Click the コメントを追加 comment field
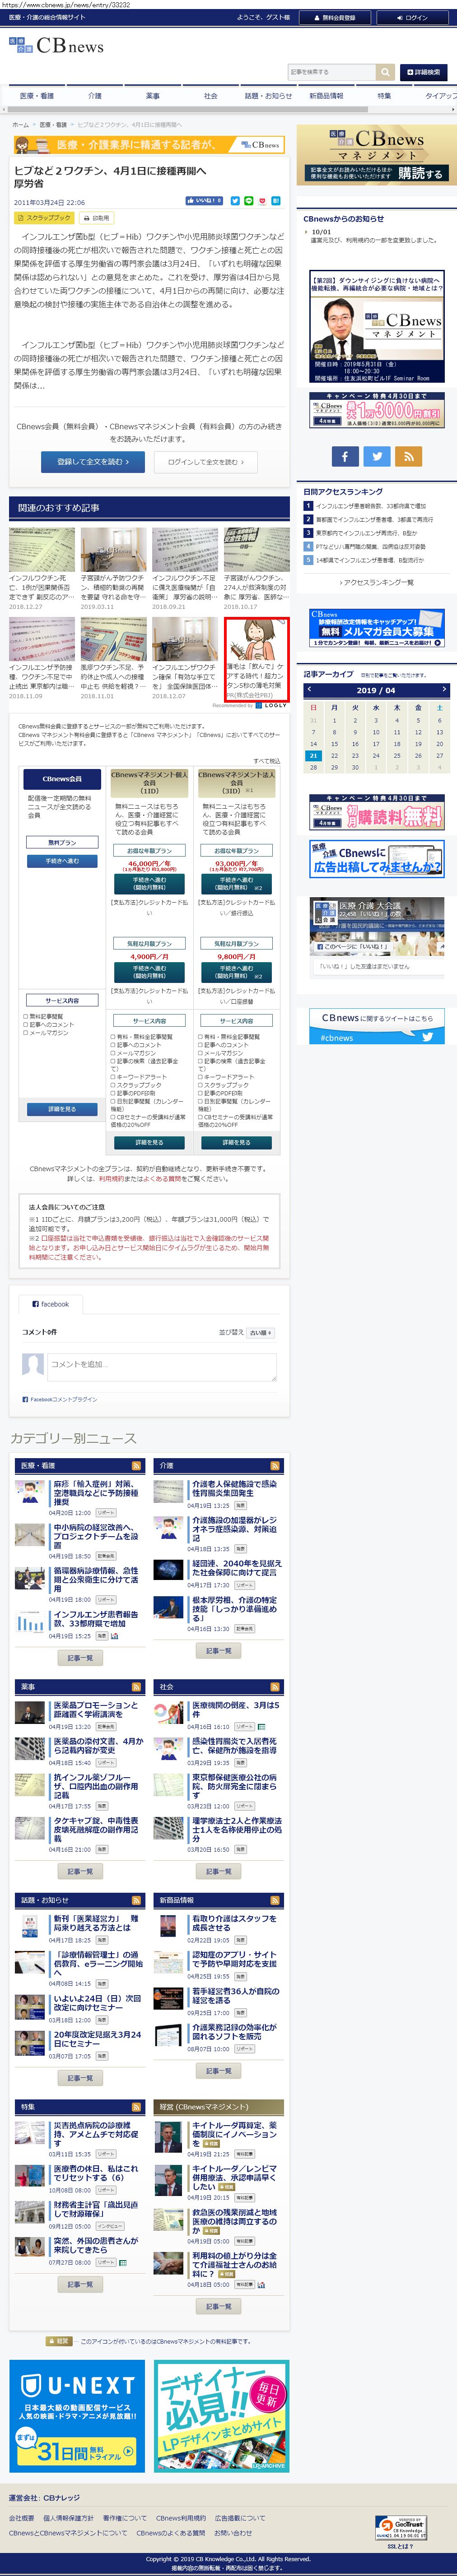The image size is (457, 2576). [x=162, y=1367]
